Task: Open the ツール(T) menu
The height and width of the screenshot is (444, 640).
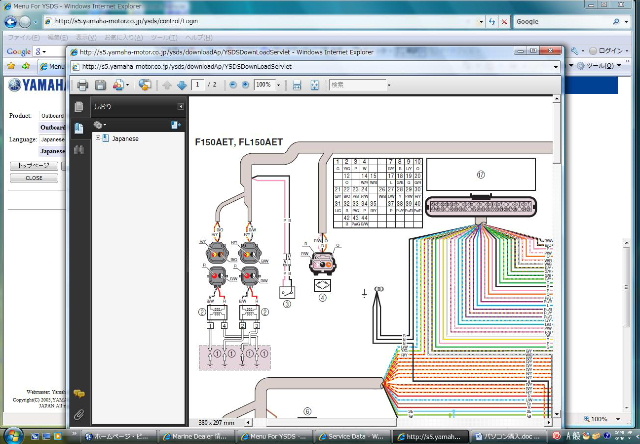Action: pos(164,38)
